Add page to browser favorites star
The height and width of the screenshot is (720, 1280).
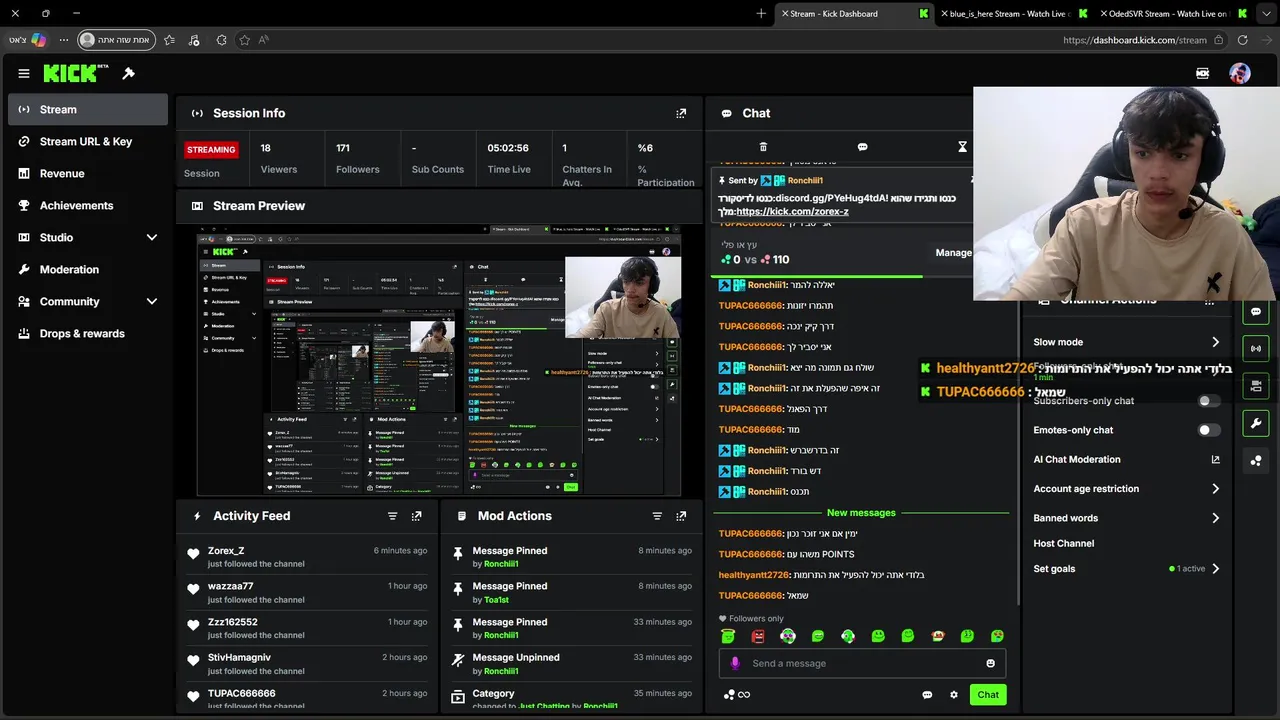click(245, 40)
